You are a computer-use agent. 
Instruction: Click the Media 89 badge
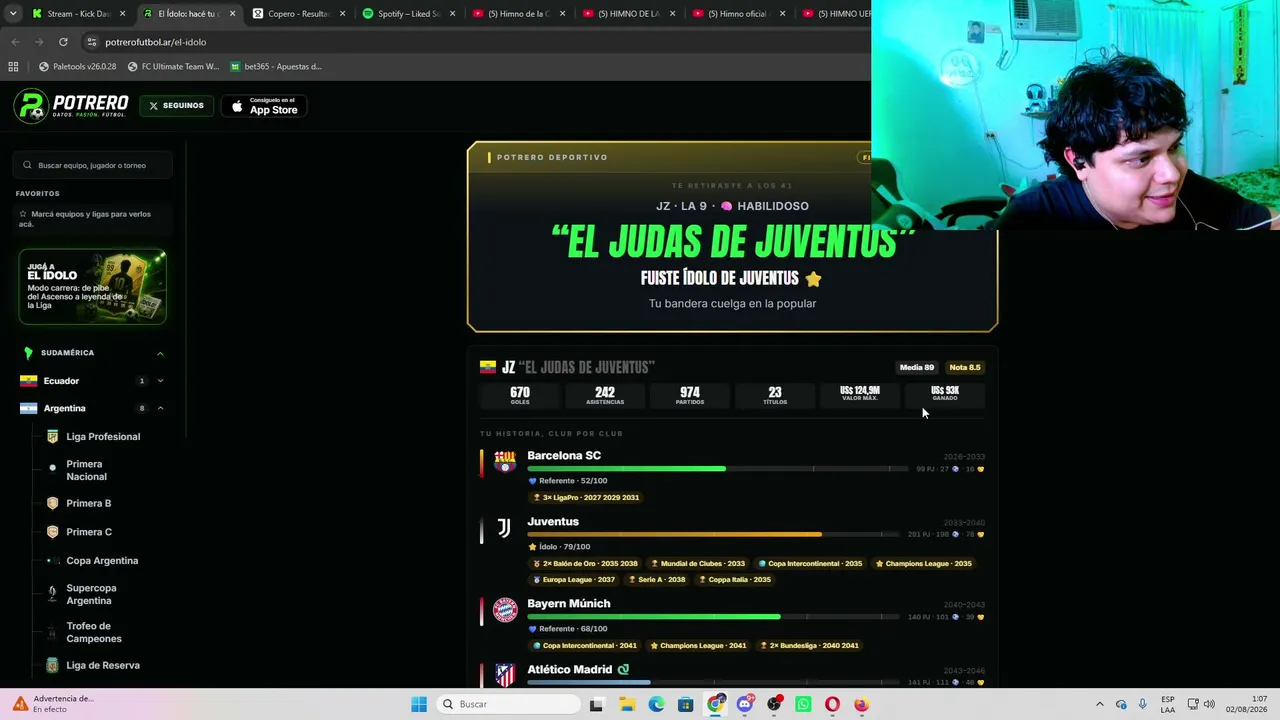pyautogui.click(x=917, y=367)
